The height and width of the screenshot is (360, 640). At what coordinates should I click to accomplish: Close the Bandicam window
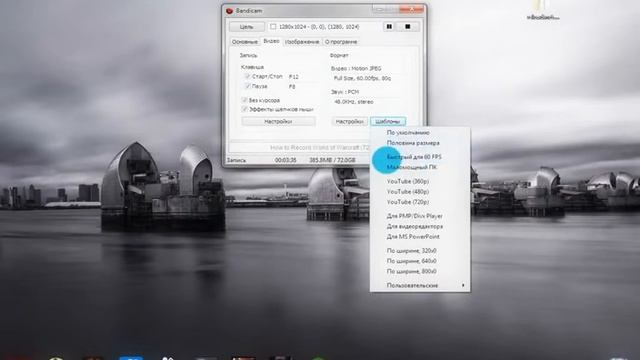412,9
